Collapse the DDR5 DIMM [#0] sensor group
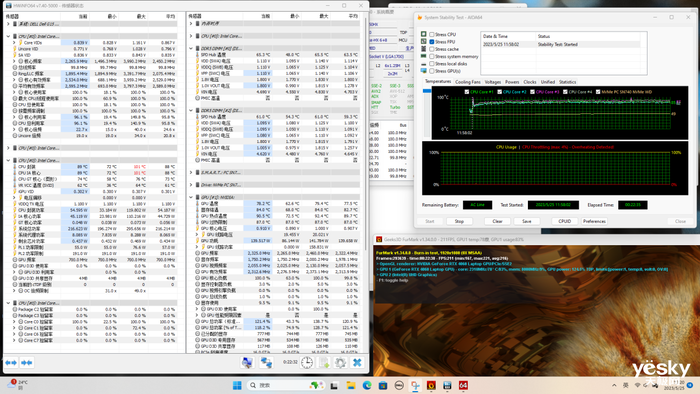 click(191, 48)
